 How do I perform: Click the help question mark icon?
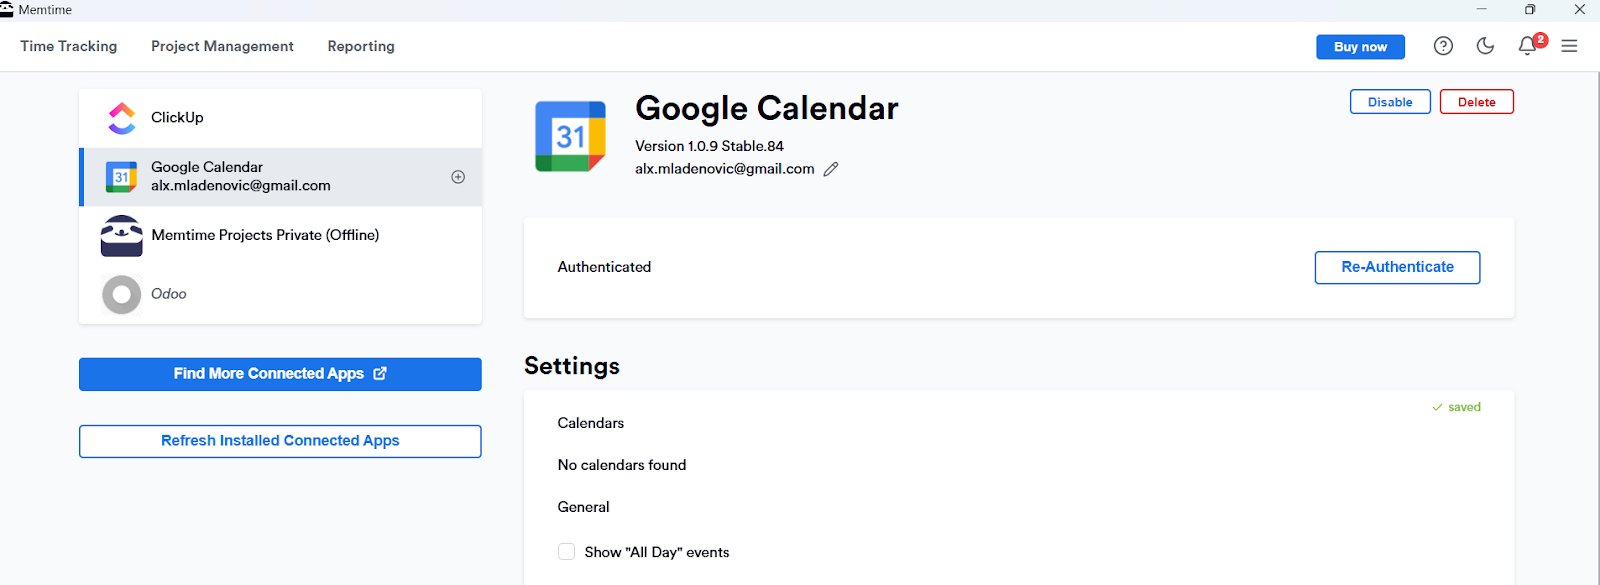(x=1443, y=46)
